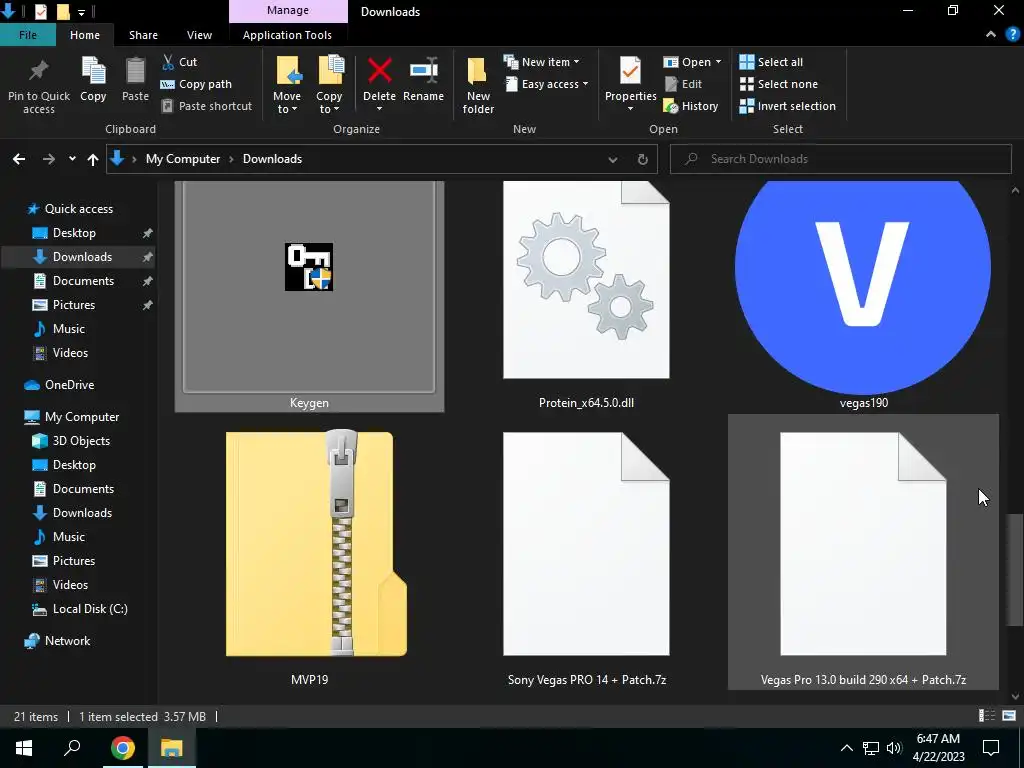Switch to Large icons view layout
The image size is (1024, 768).
point(1009,716)
